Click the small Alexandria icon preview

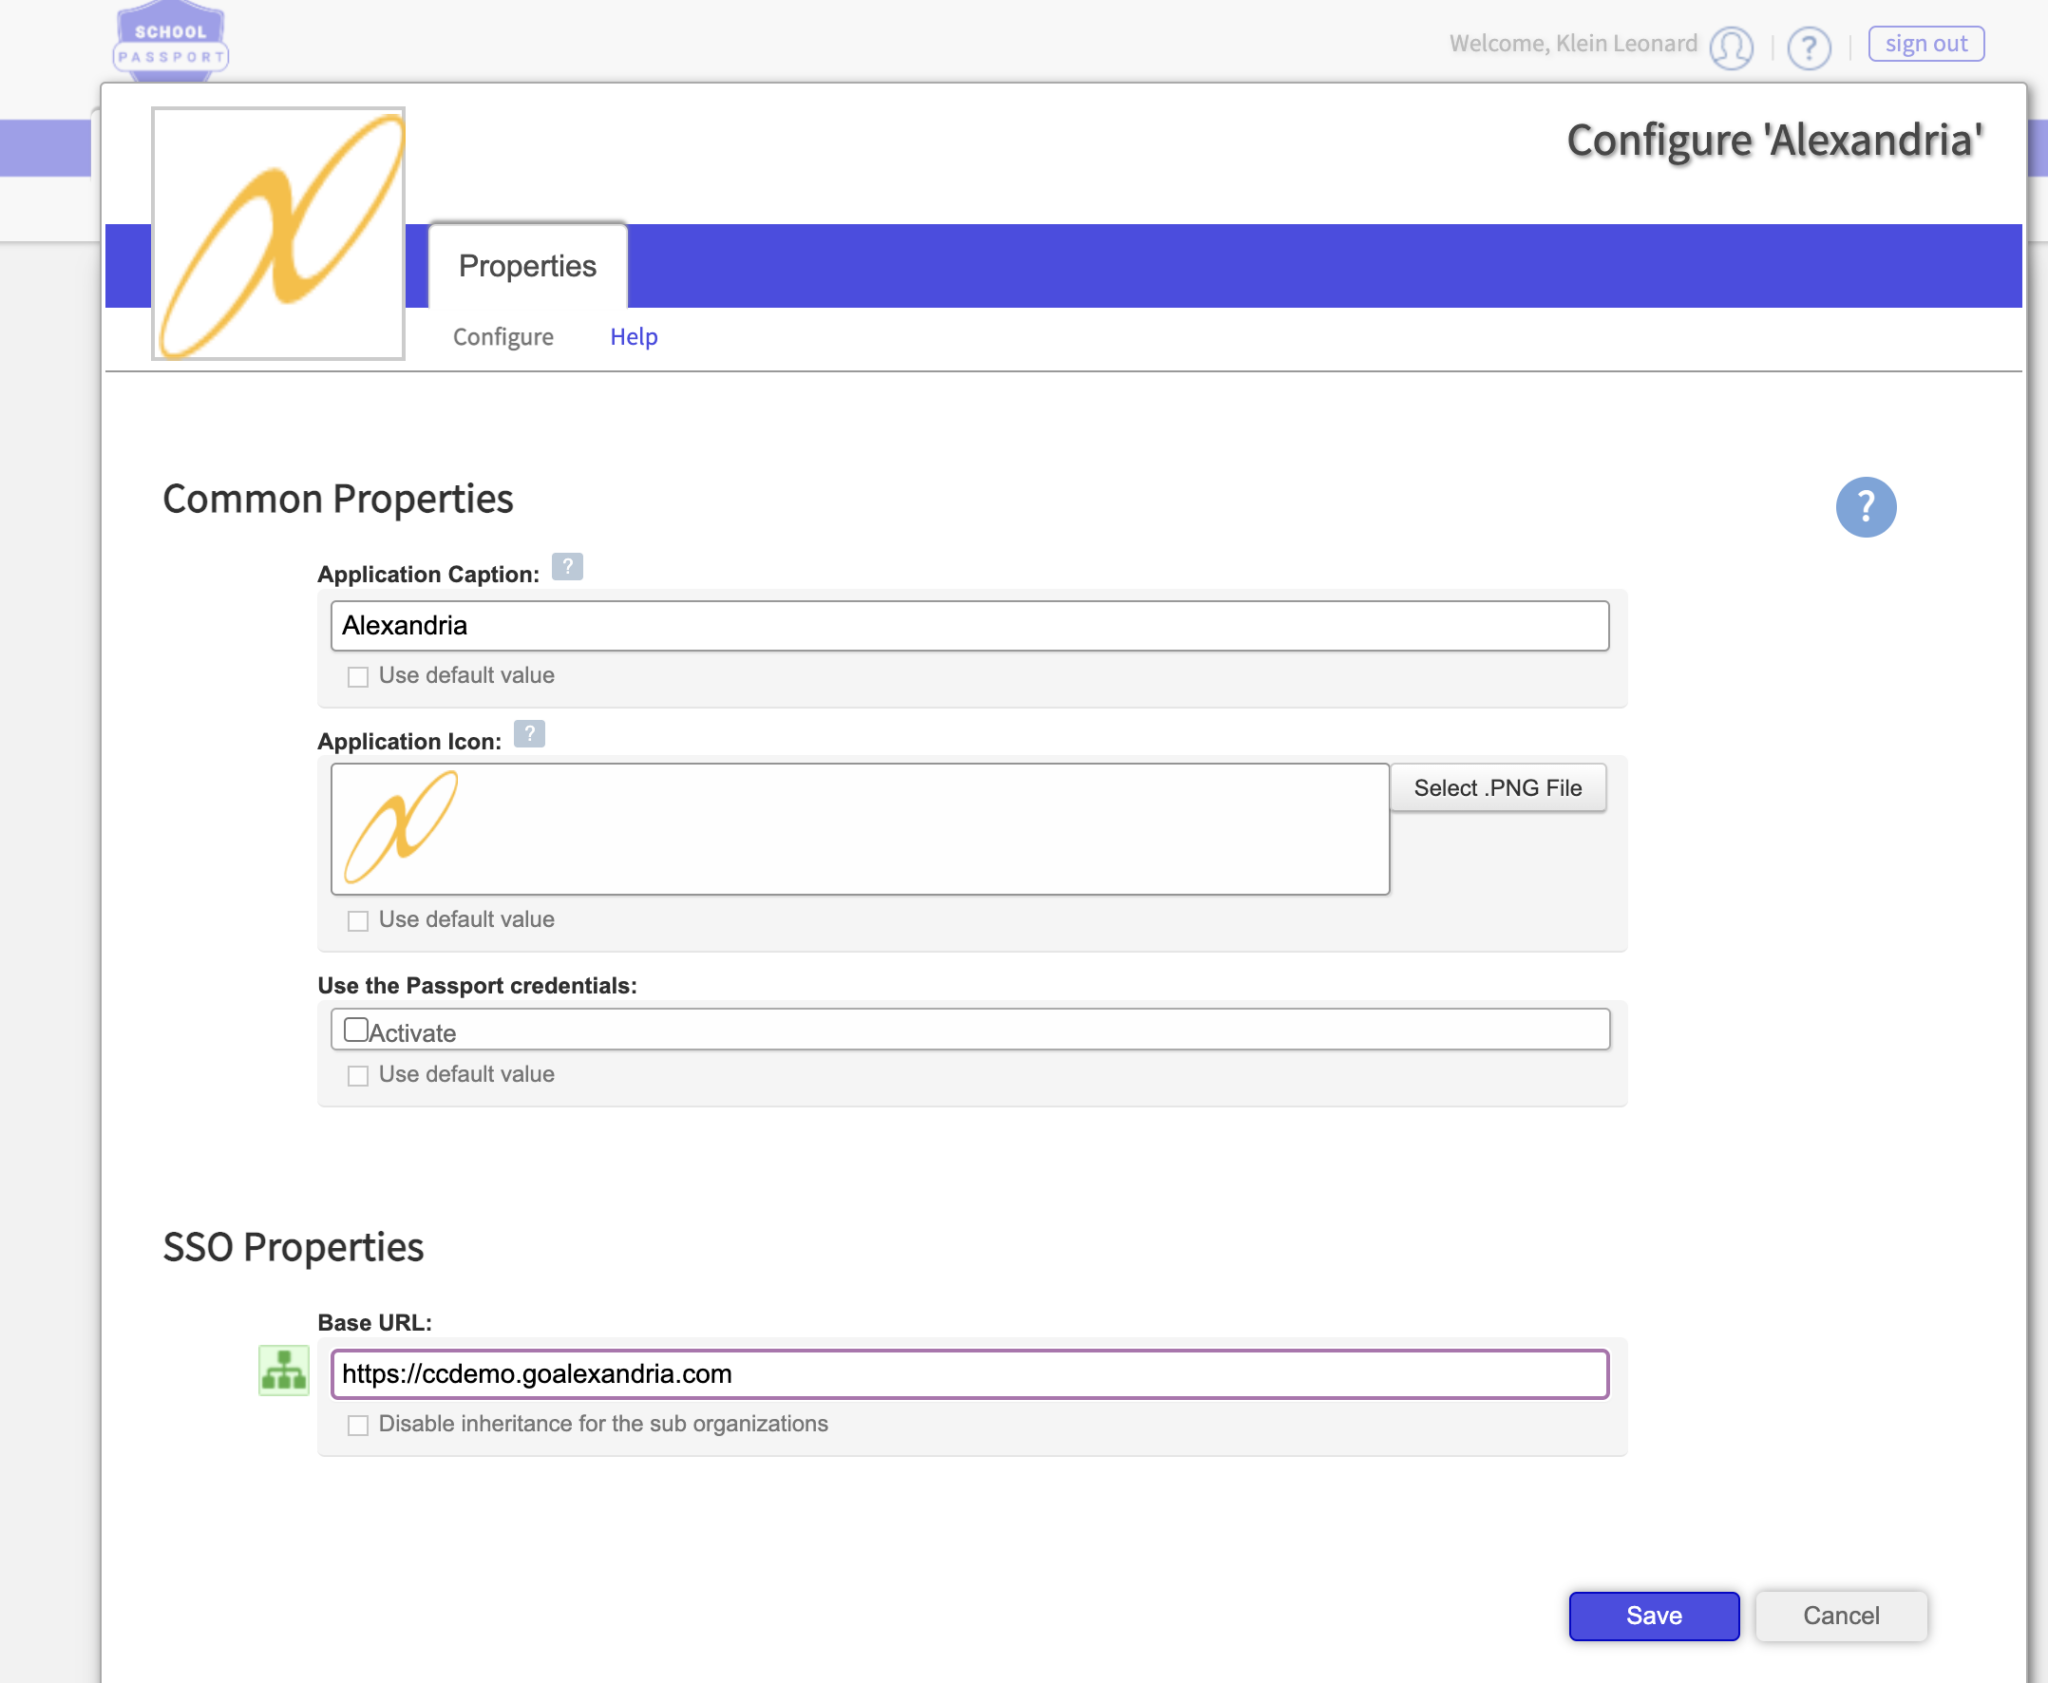(400, 828)
